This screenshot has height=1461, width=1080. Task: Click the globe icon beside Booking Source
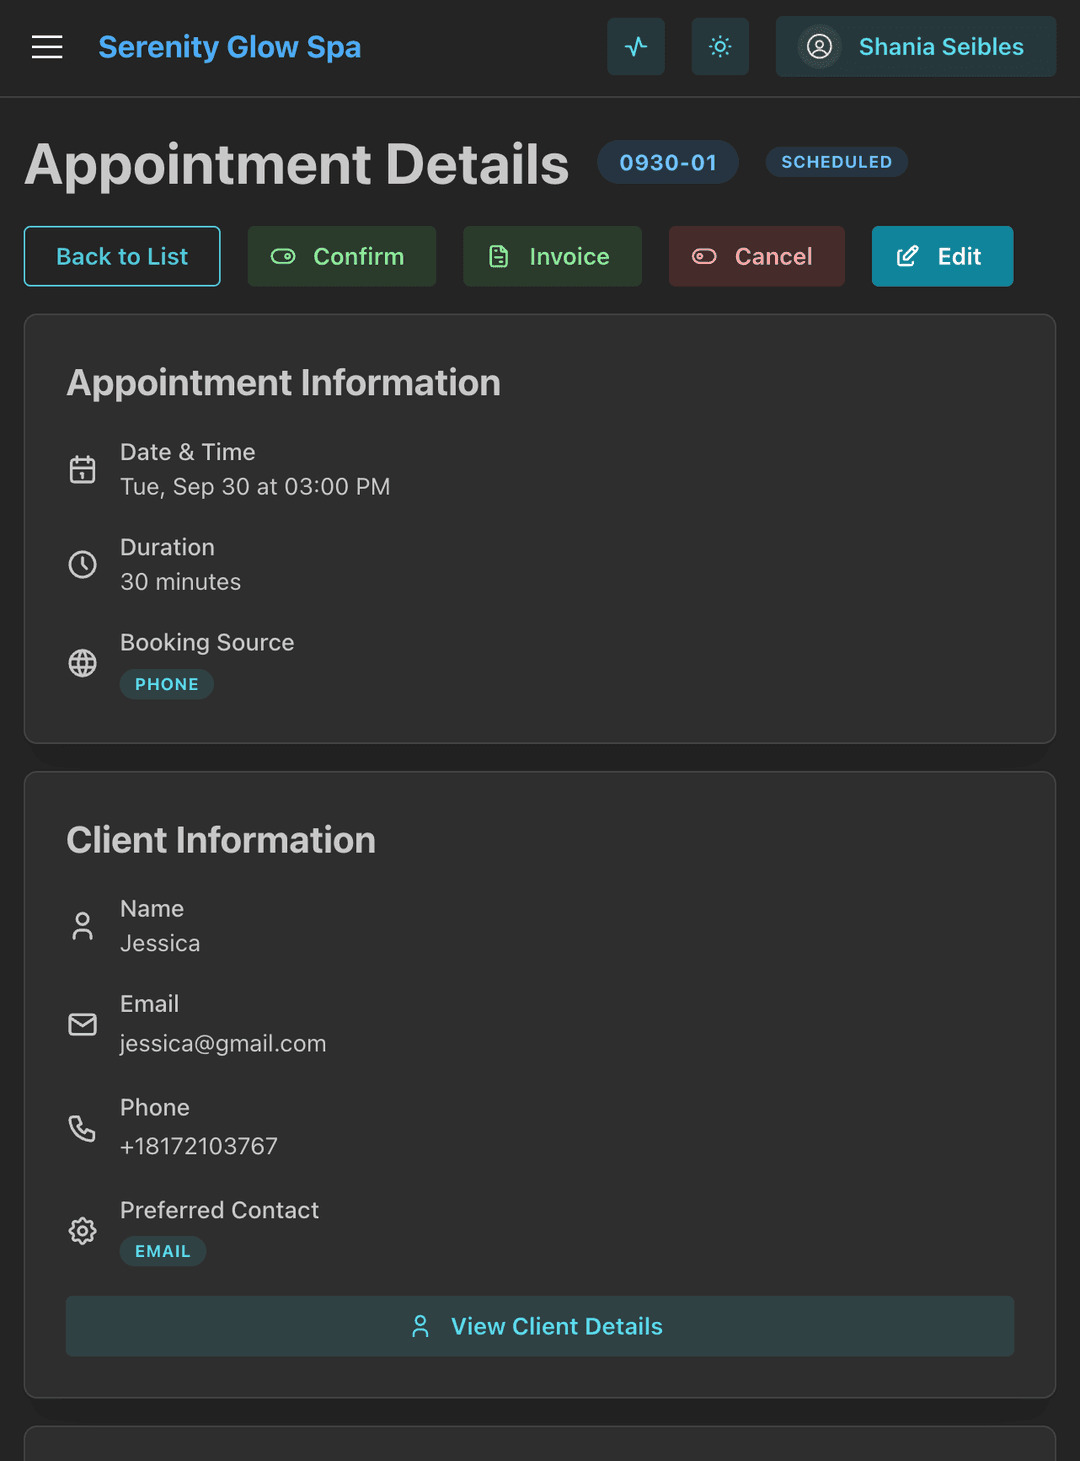(82, 662)
